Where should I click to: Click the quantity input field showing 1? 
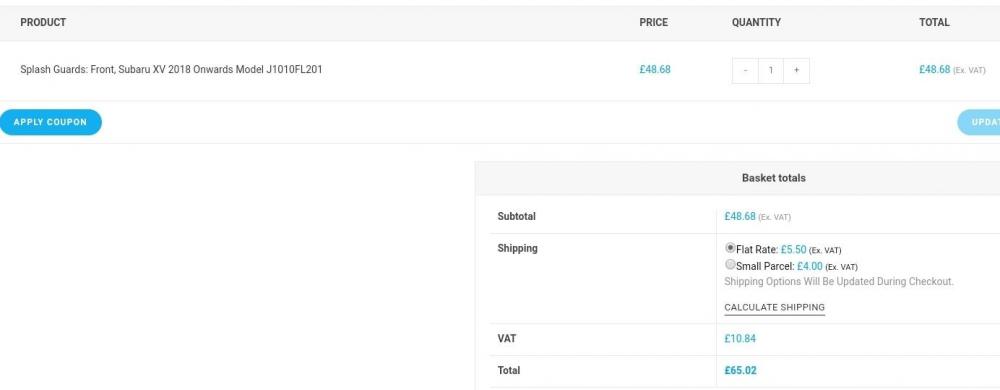(x=771, y=71)
